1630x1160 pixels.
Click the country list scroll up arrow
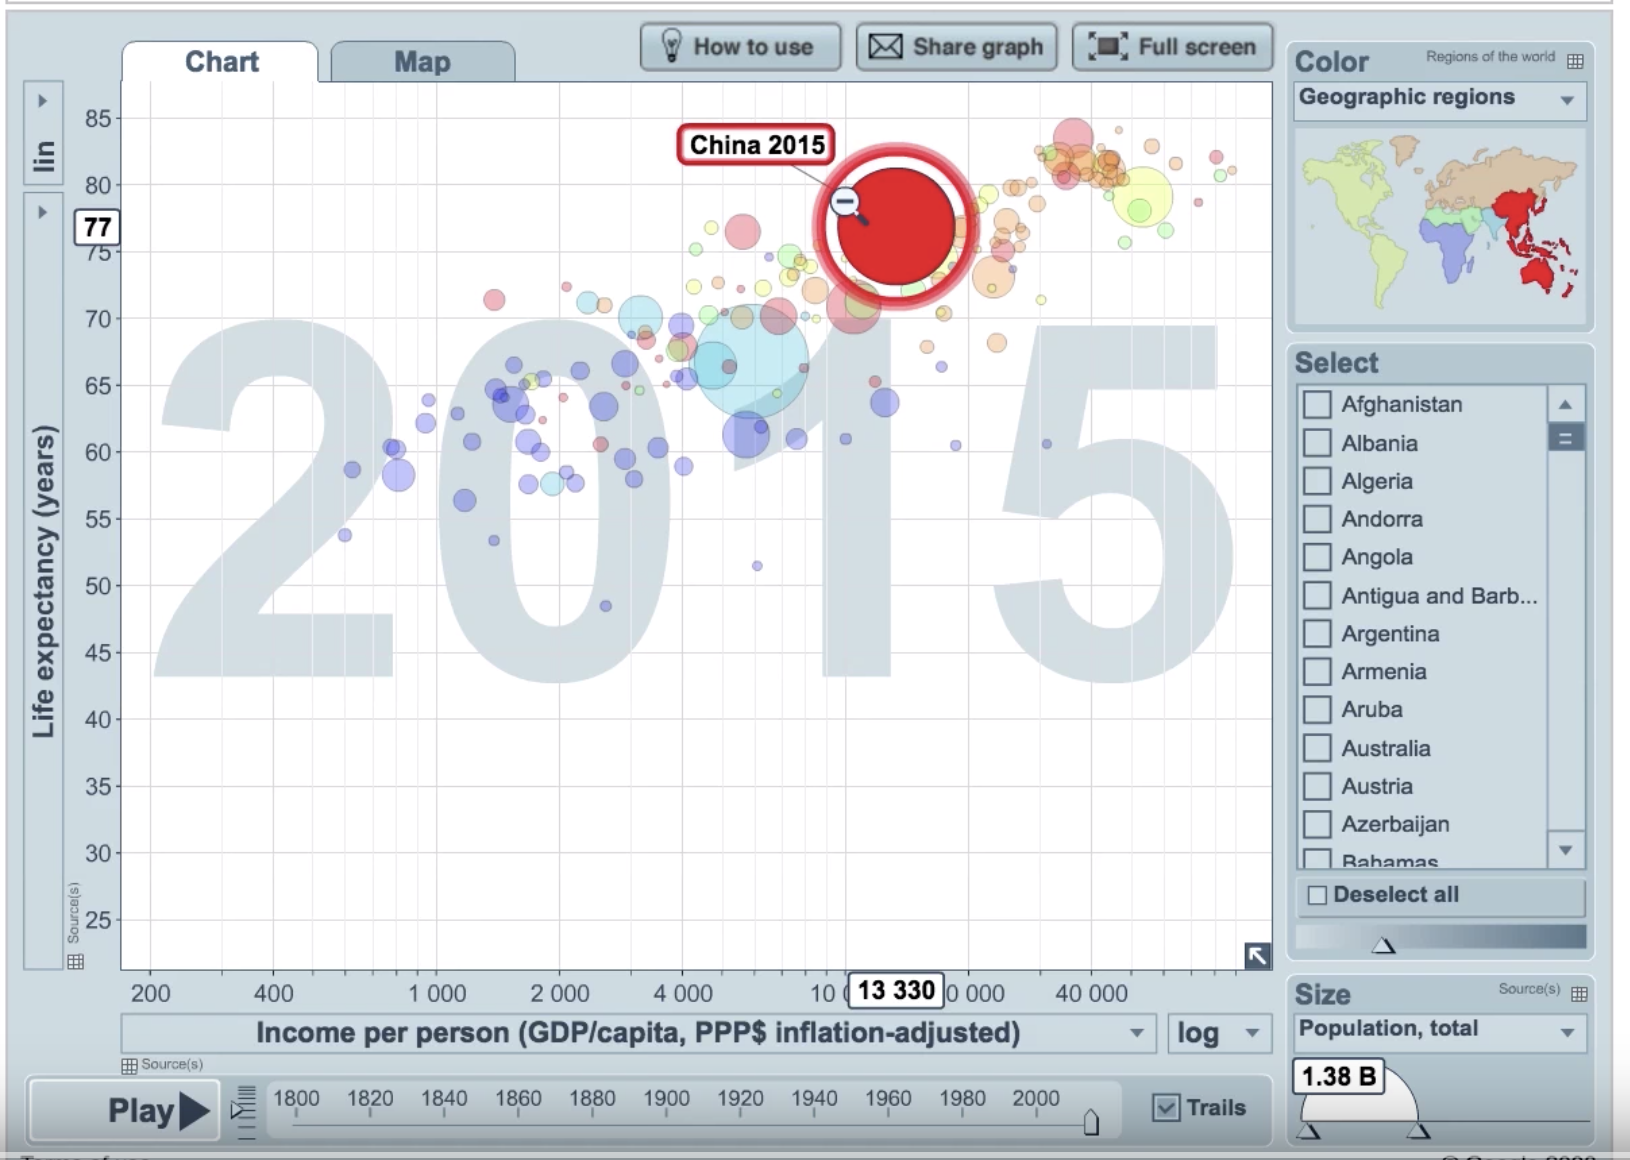click(x=1565, y=404)
